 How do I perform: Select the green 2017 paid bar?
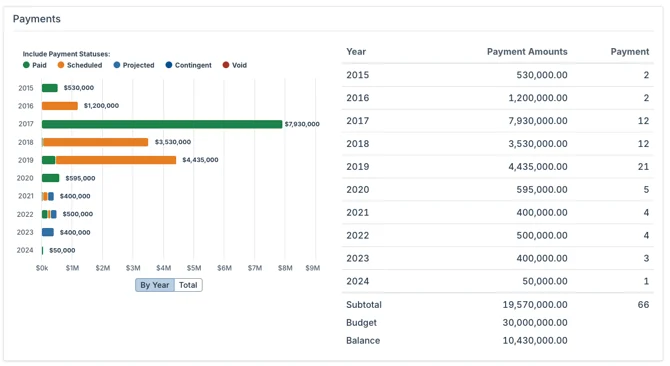pyautogui.click(x=162, y=124)
